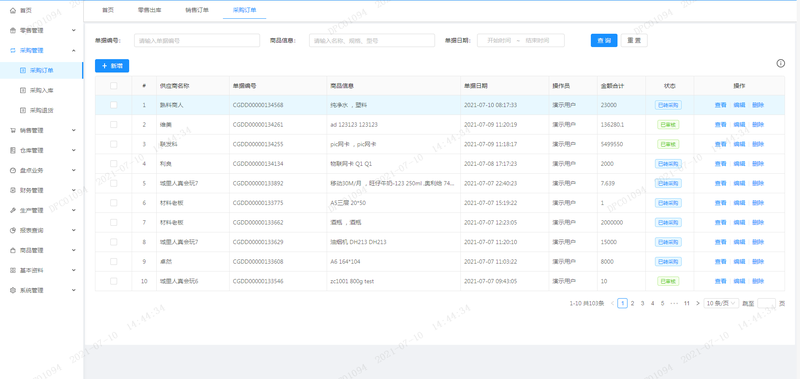This screenshot has height=379, width=800.
Task: Click the 报表查询 pie chart icon
Action: (x=13, y=230)
